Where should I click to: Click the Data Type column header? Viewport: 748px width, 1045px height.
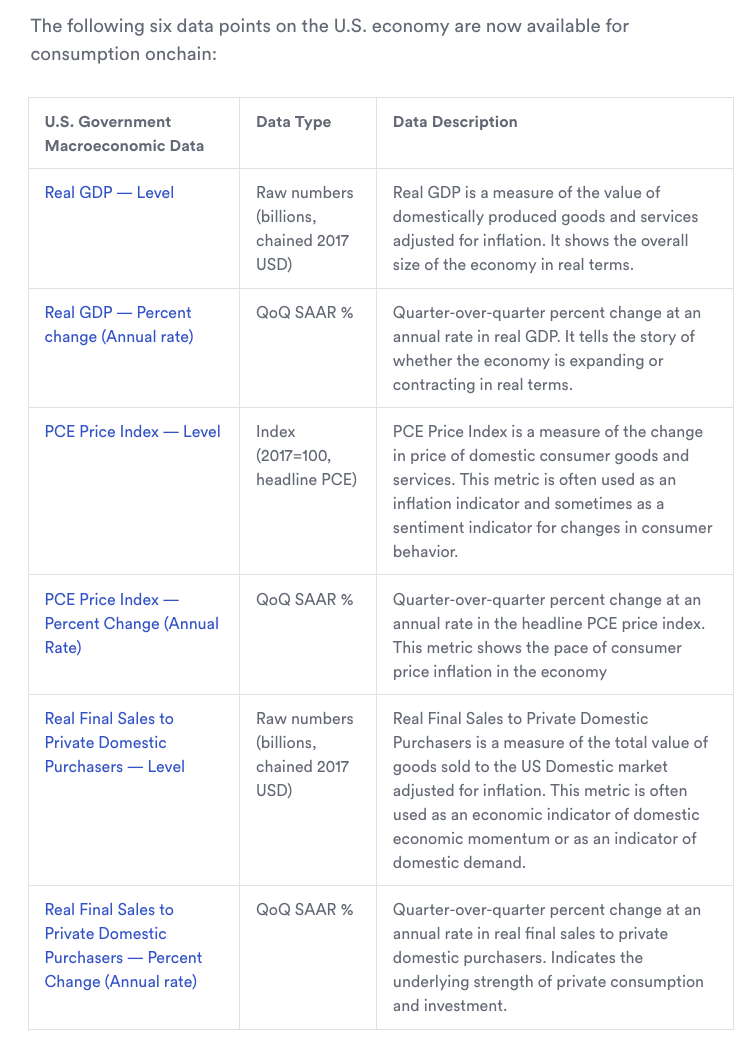coord(293,122)
